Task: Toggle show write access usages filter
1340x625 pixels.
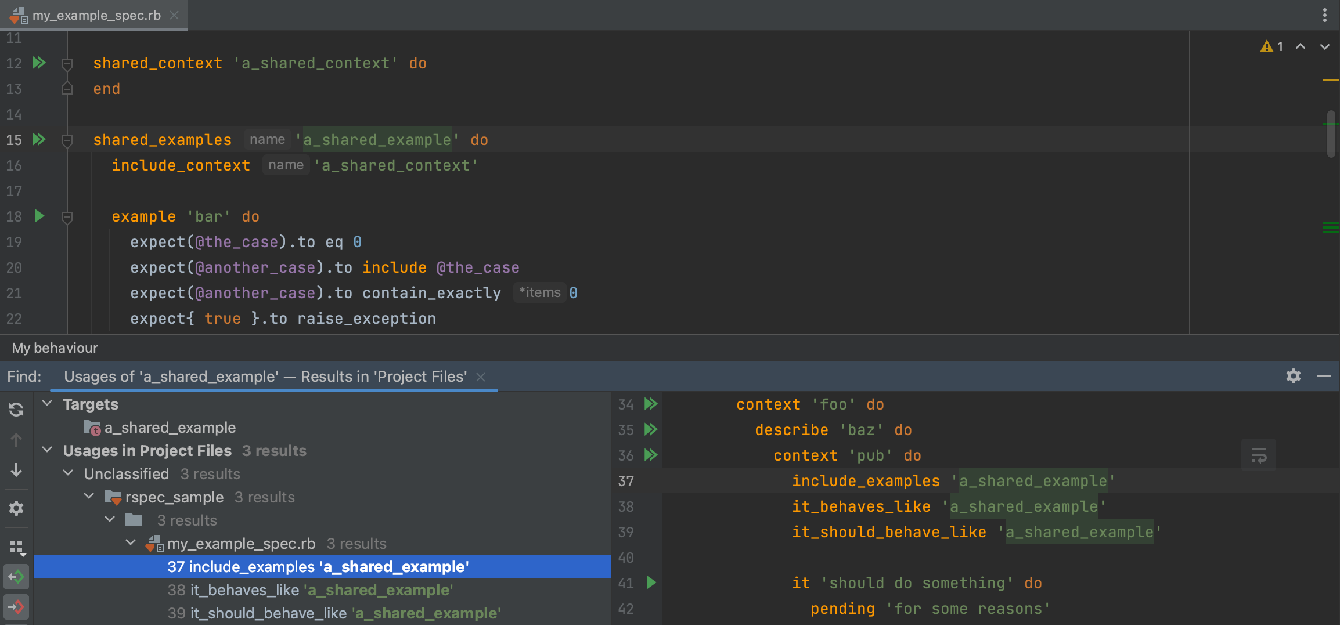Action: point(16,607)
